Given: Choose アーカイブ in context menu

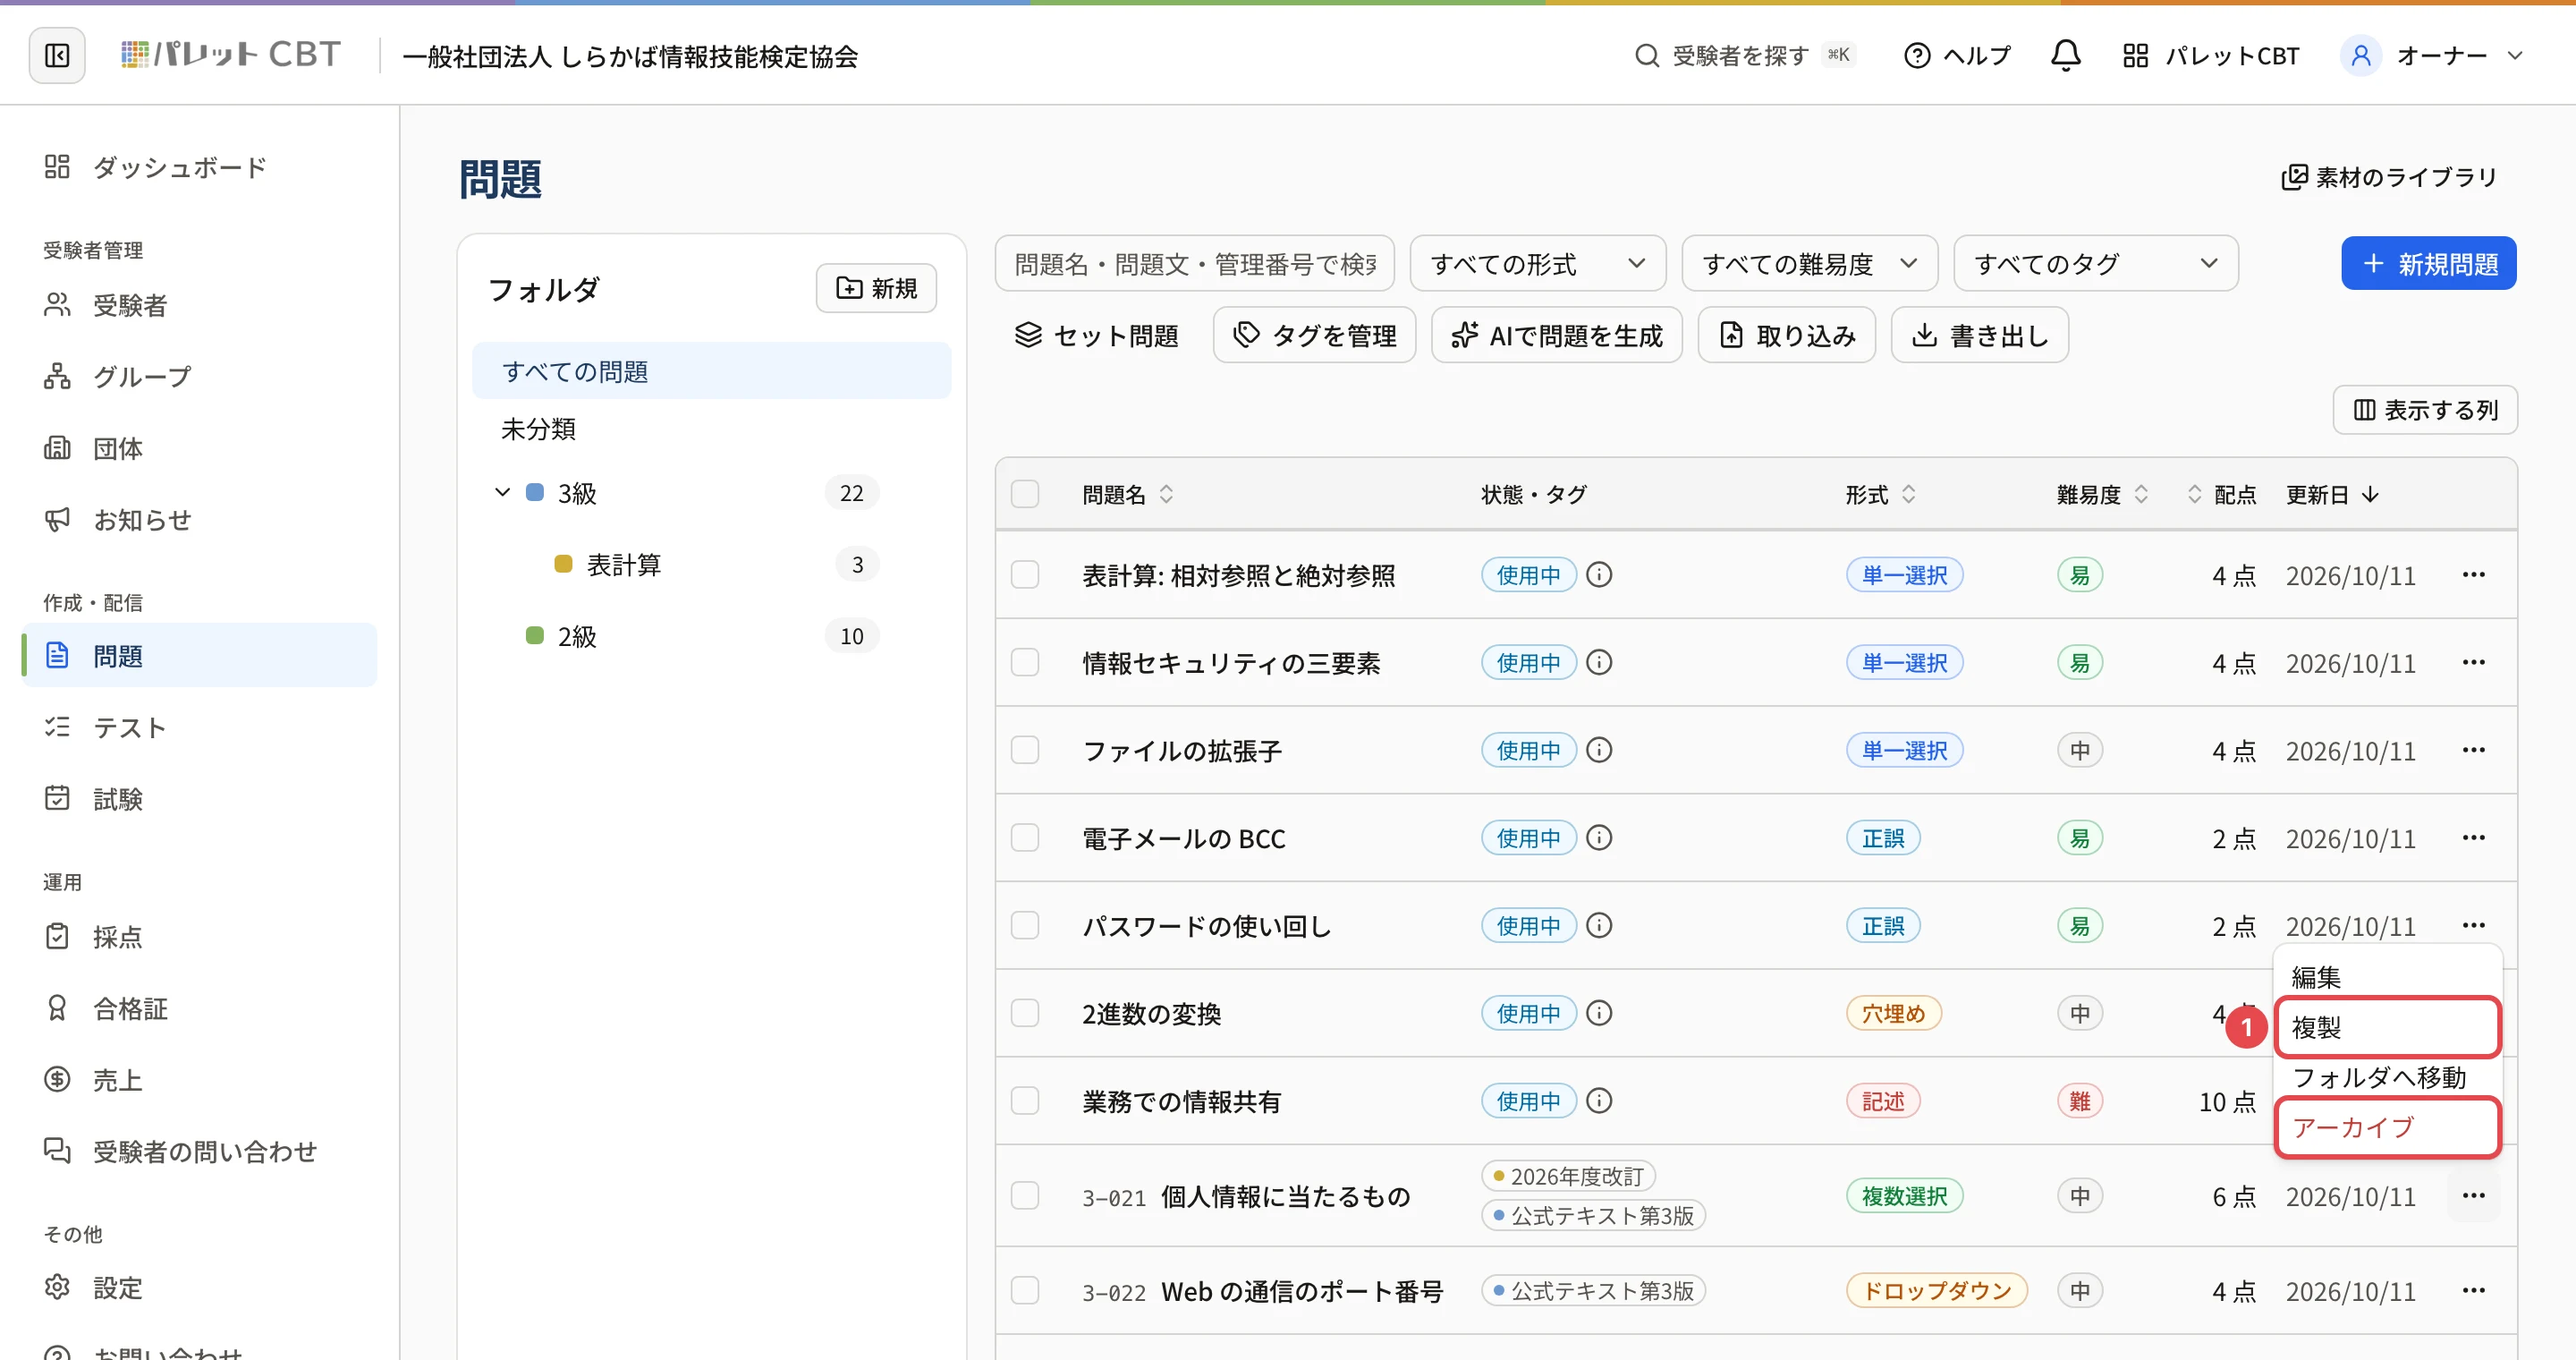Looking at the screenshot, I should click(x=2387, y=1128).
